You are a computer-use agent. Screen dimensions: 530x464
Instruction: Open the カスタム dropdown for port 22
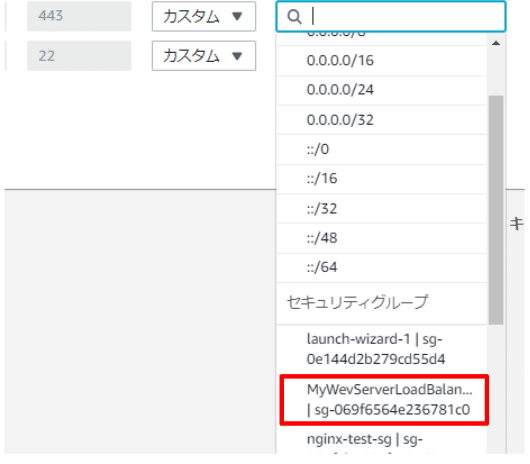coord(204,56)
